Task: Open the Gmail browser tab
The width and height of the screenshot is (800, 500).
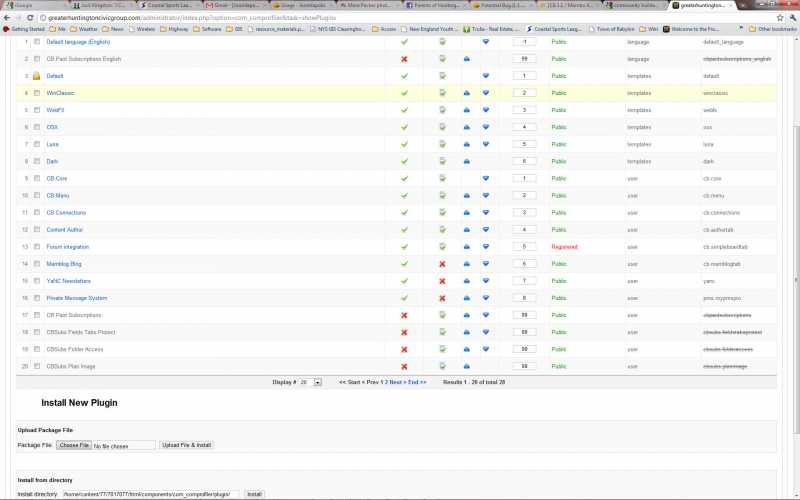Action: pos(234,5)
